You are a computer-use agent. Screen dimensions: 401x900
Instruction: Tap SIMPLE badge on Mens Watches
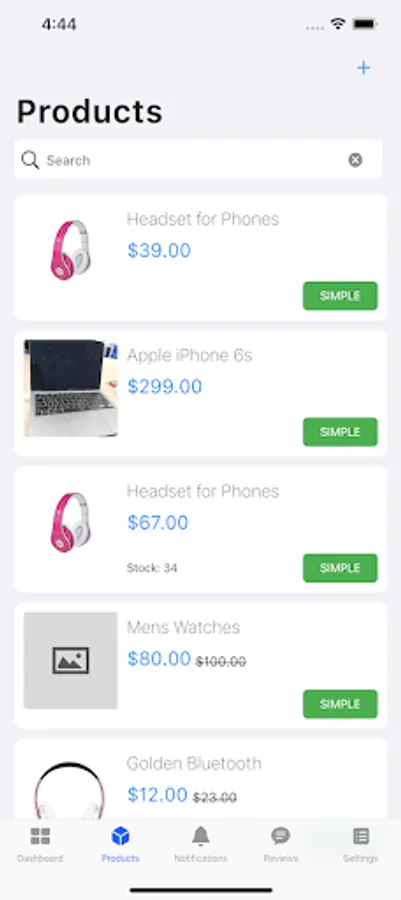(x=340, y=704)
